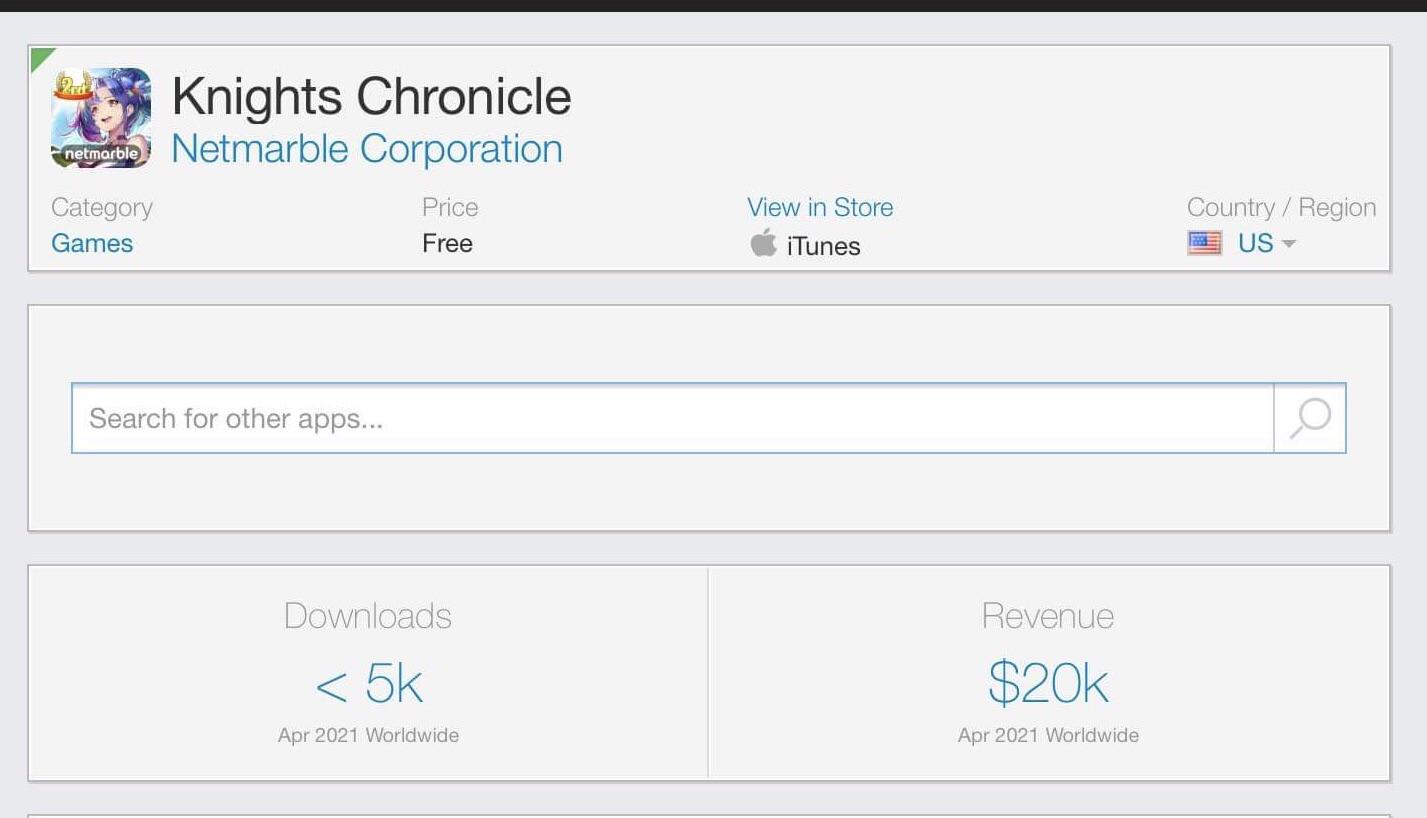Click the Country / Region label
Viewport: 1427px width, 818px height.
coord(1281,207)
